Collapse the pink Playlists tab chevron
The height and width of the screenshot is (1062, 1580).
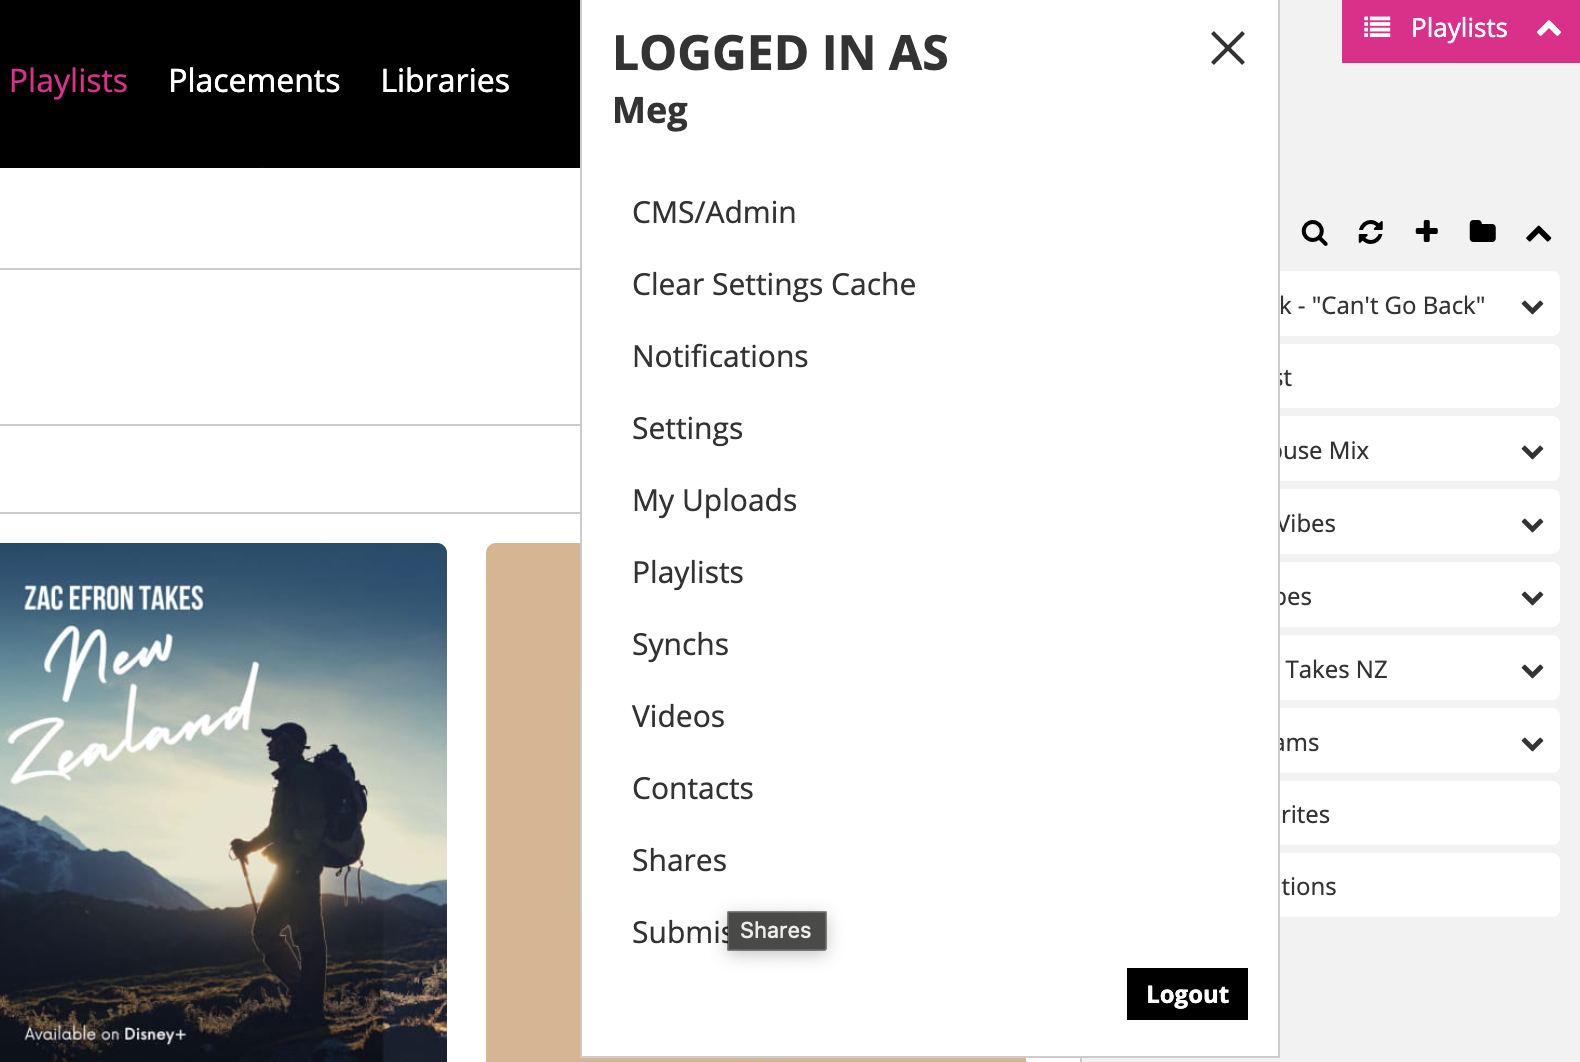[1548, 29]
